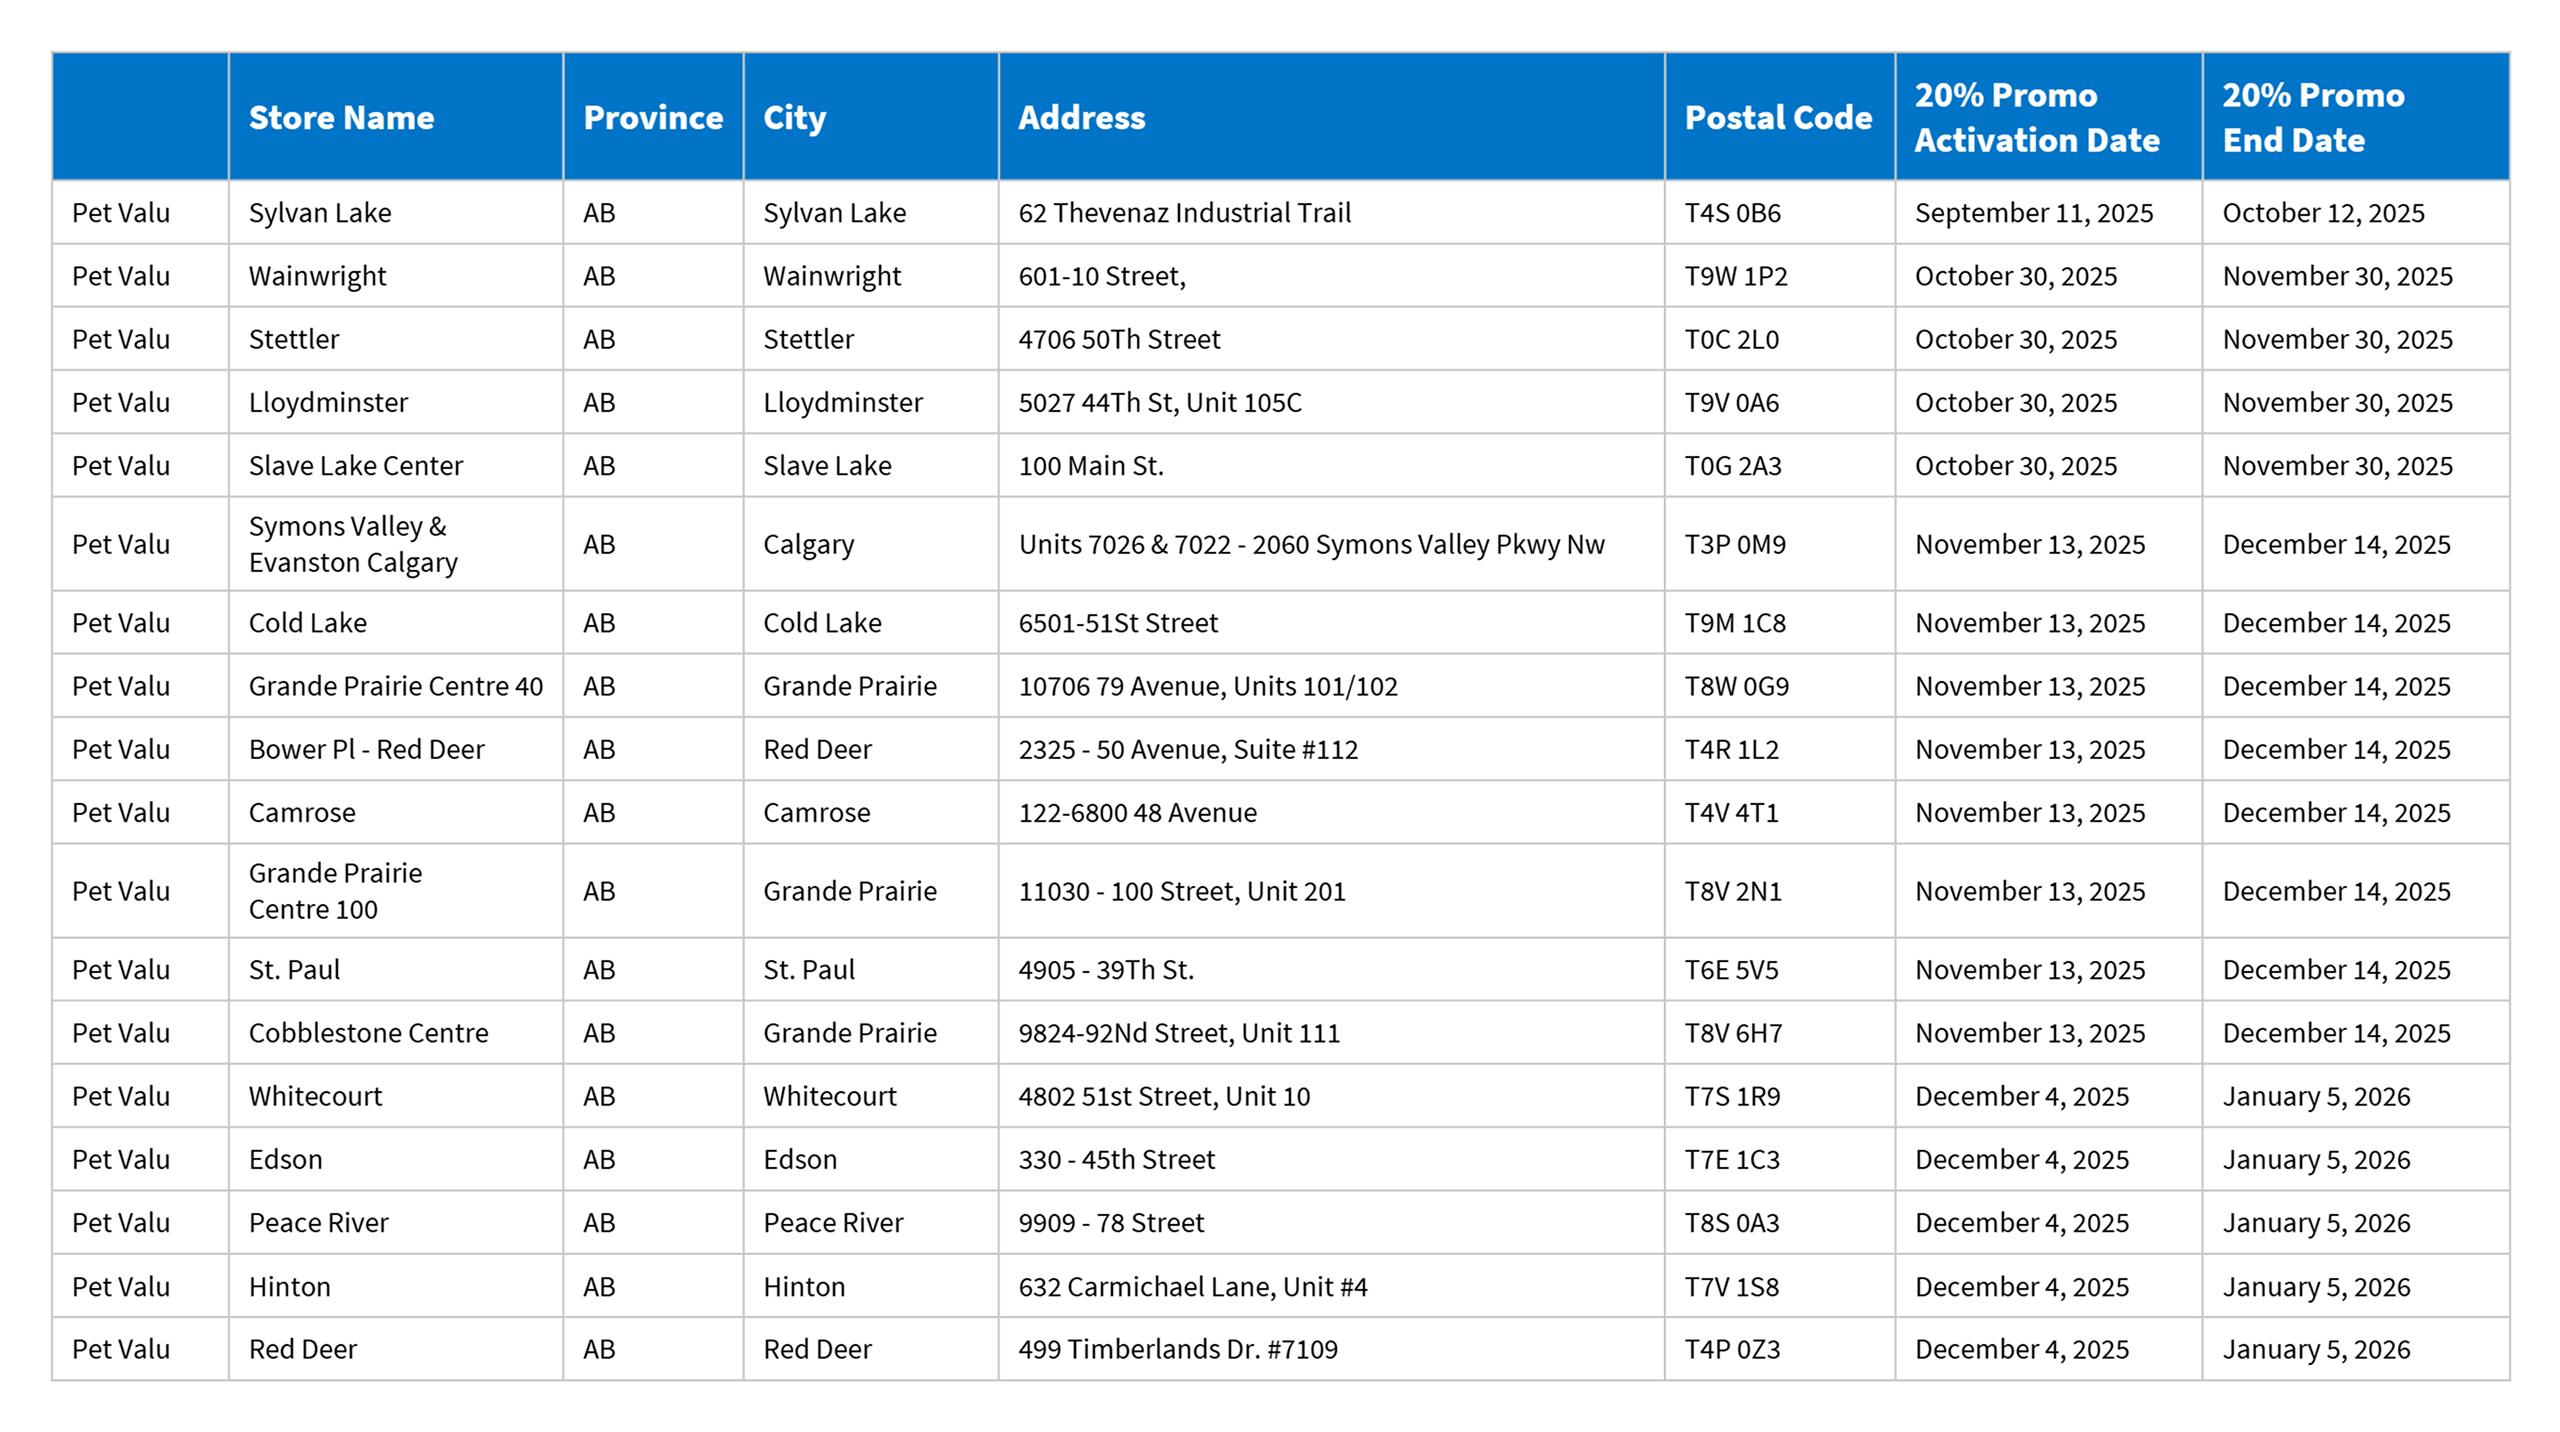Screen dimensions: 2560x1432
Task: Click the Lloydminster city cell
Action: click(x=842, y=403)
